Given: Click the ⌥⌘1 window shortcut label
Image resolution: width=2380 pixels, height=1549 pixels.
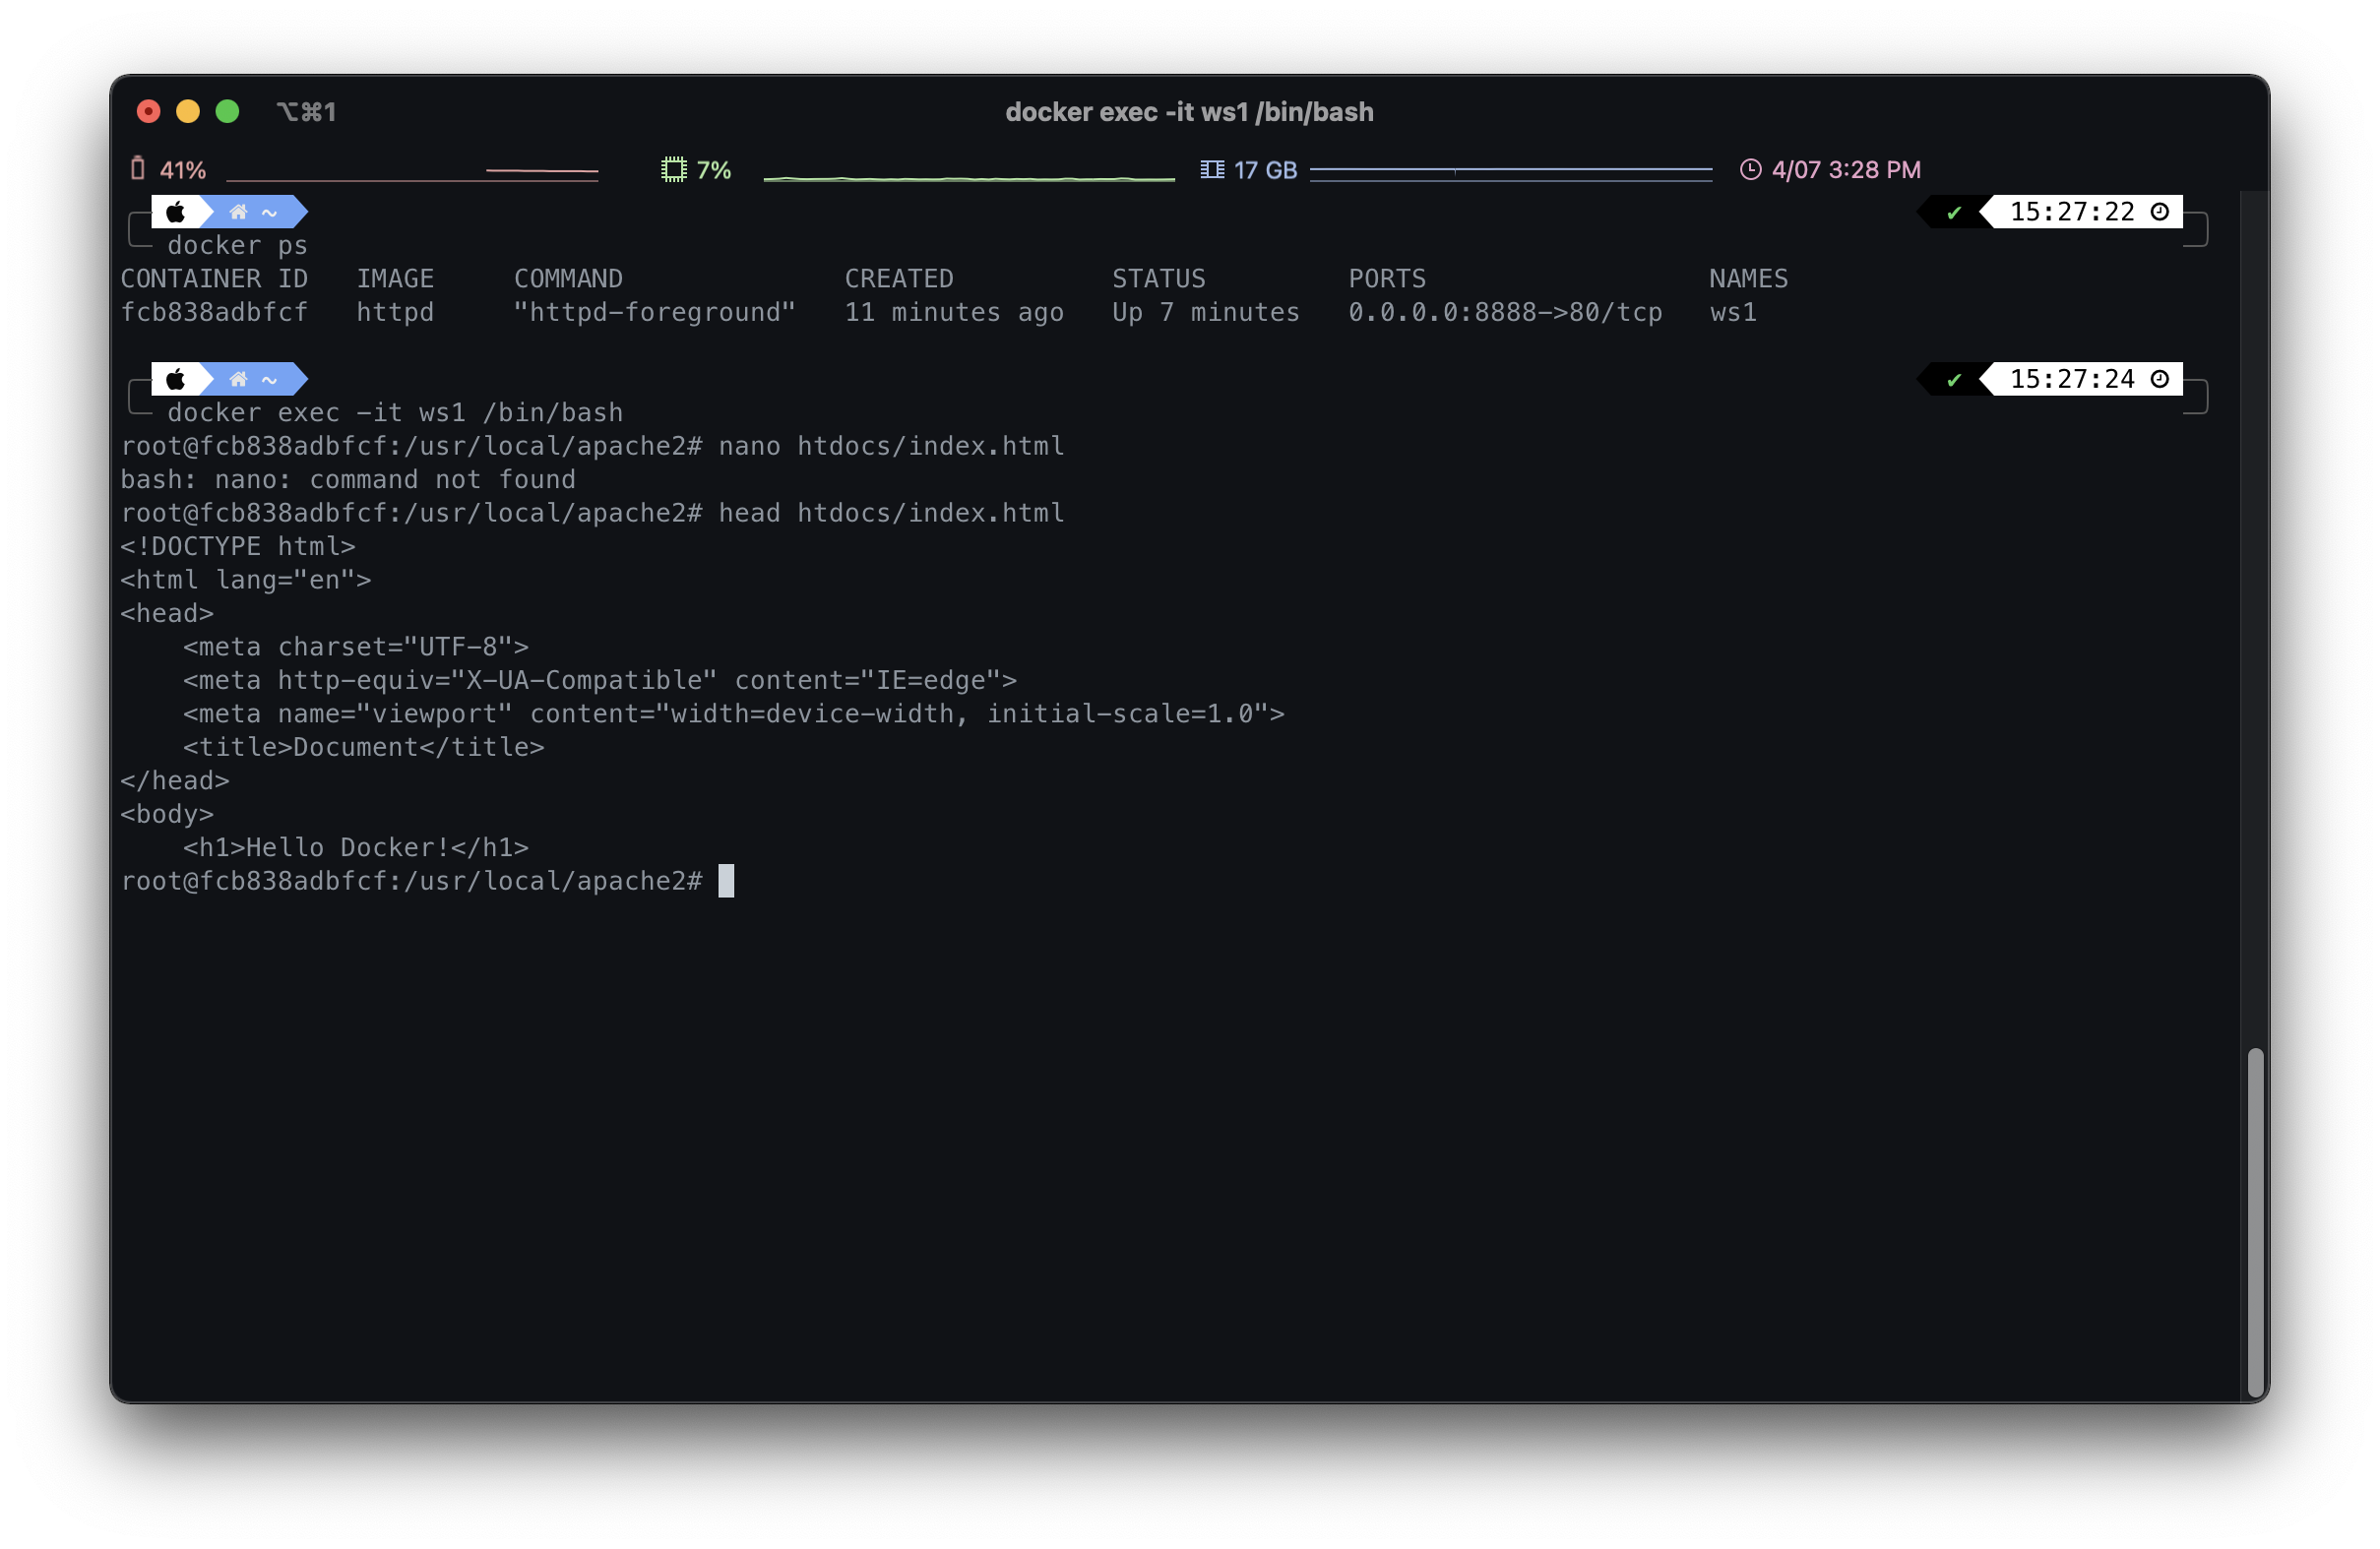Looking at the screenshot, I should click(306, 112).
